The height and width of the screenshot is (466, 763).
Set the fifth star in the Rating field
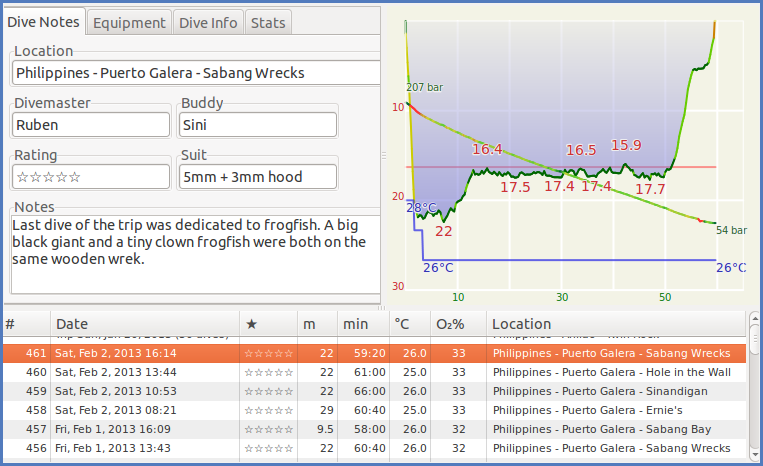[74, 177]
